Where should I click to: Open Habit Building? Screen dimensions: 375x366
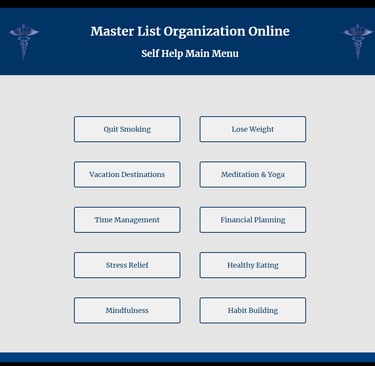click(253, 310)
